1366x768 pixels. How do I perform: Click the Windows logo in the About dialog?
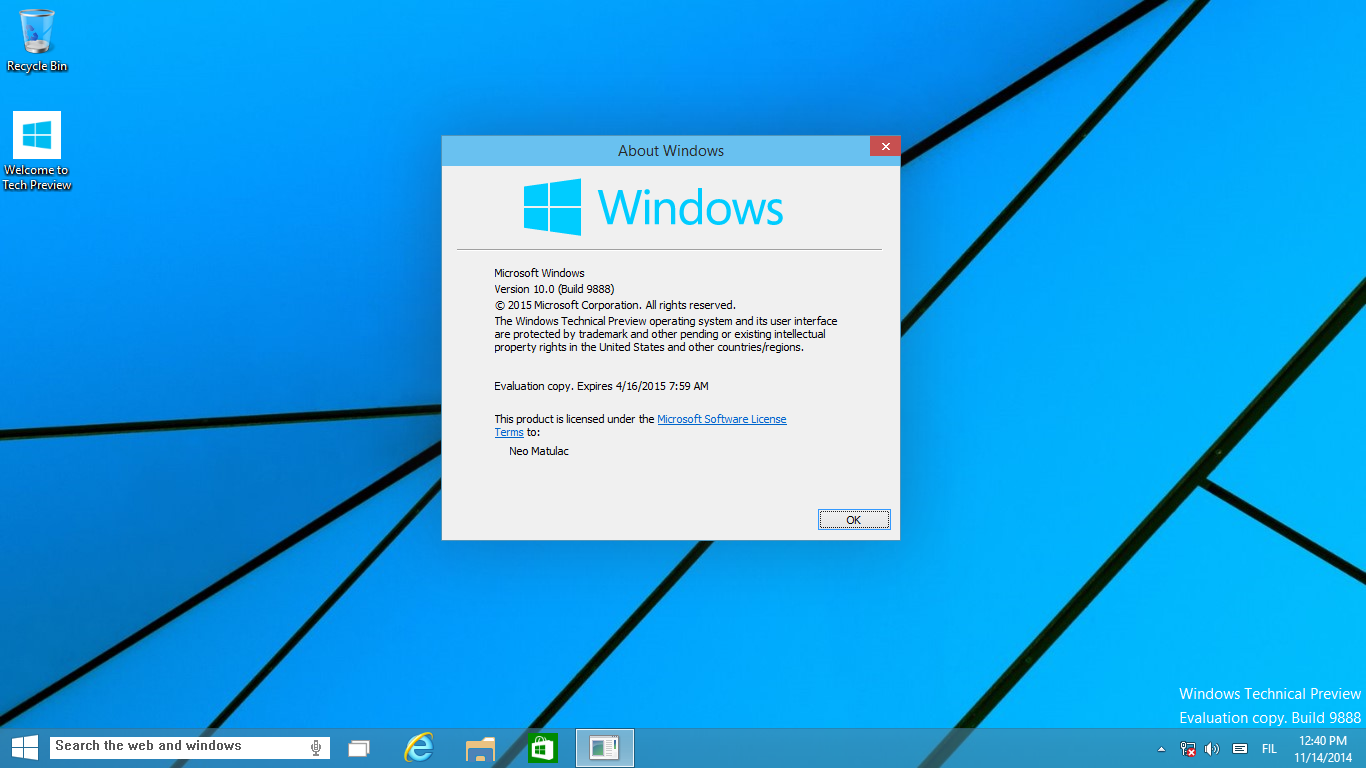coord(551,206)
